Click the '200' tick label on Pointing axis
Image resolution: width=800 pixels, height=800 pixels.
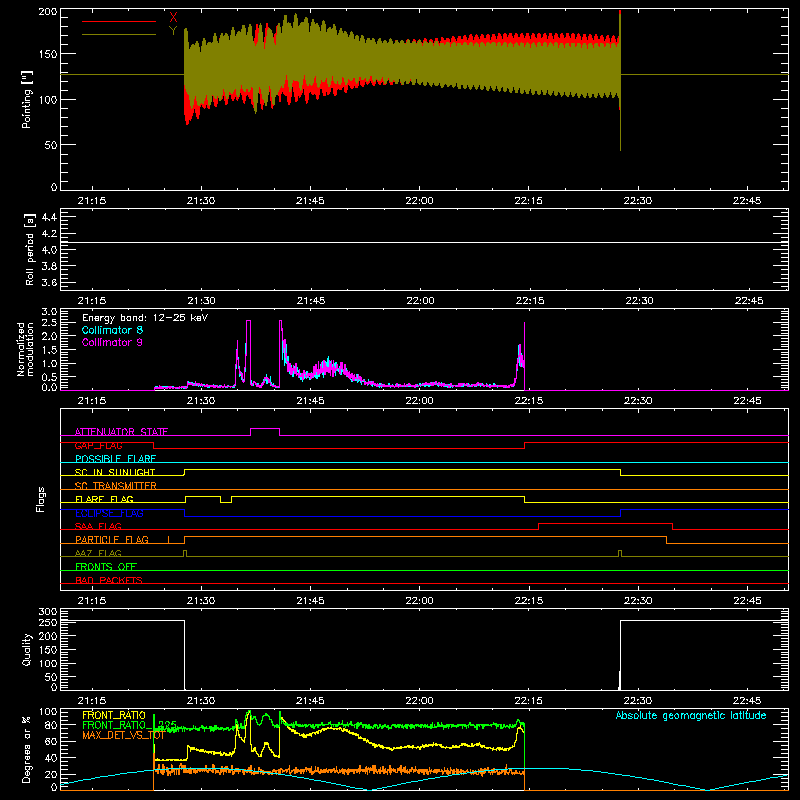(x=48, y=12)
